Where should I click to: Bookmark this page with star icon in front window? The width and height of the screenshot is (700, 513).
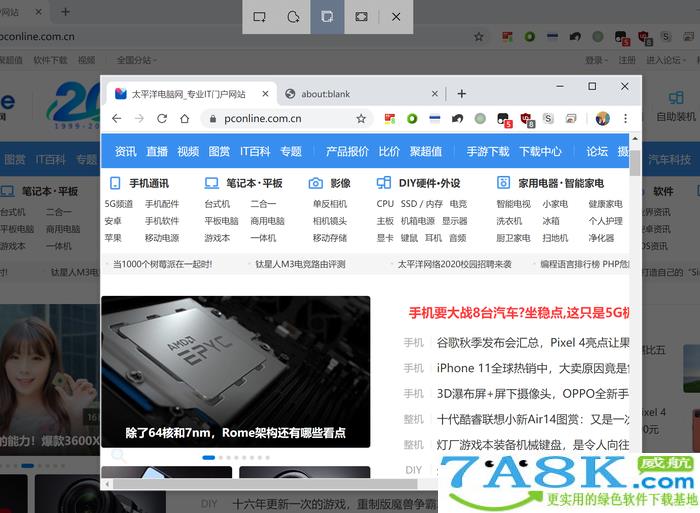click(x=361, y=118)
